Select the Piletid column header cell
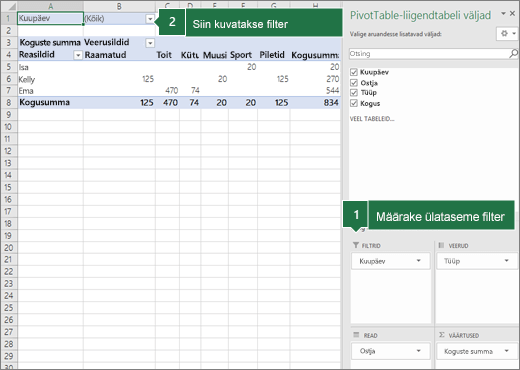 [x=274, y=55]
